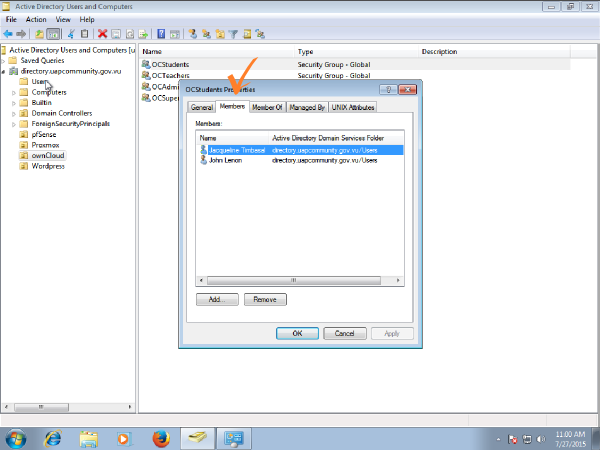
Task: Confirm the dialog with OK
Action: tap(297, 333)
